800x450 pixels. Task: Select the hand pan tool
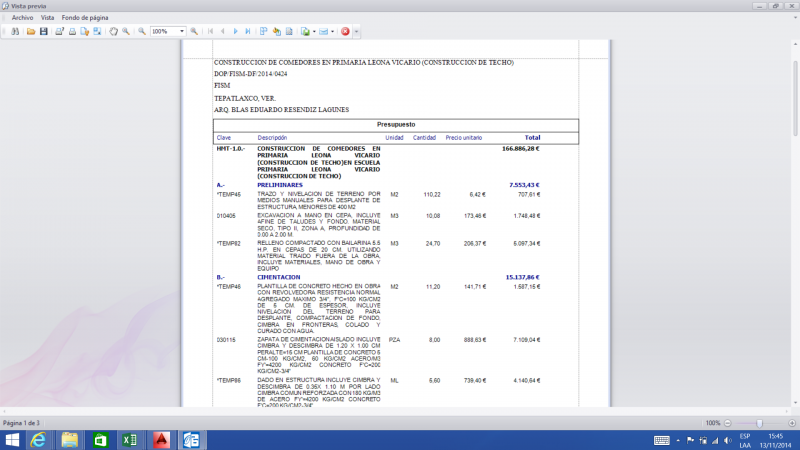tap(113, 31)
